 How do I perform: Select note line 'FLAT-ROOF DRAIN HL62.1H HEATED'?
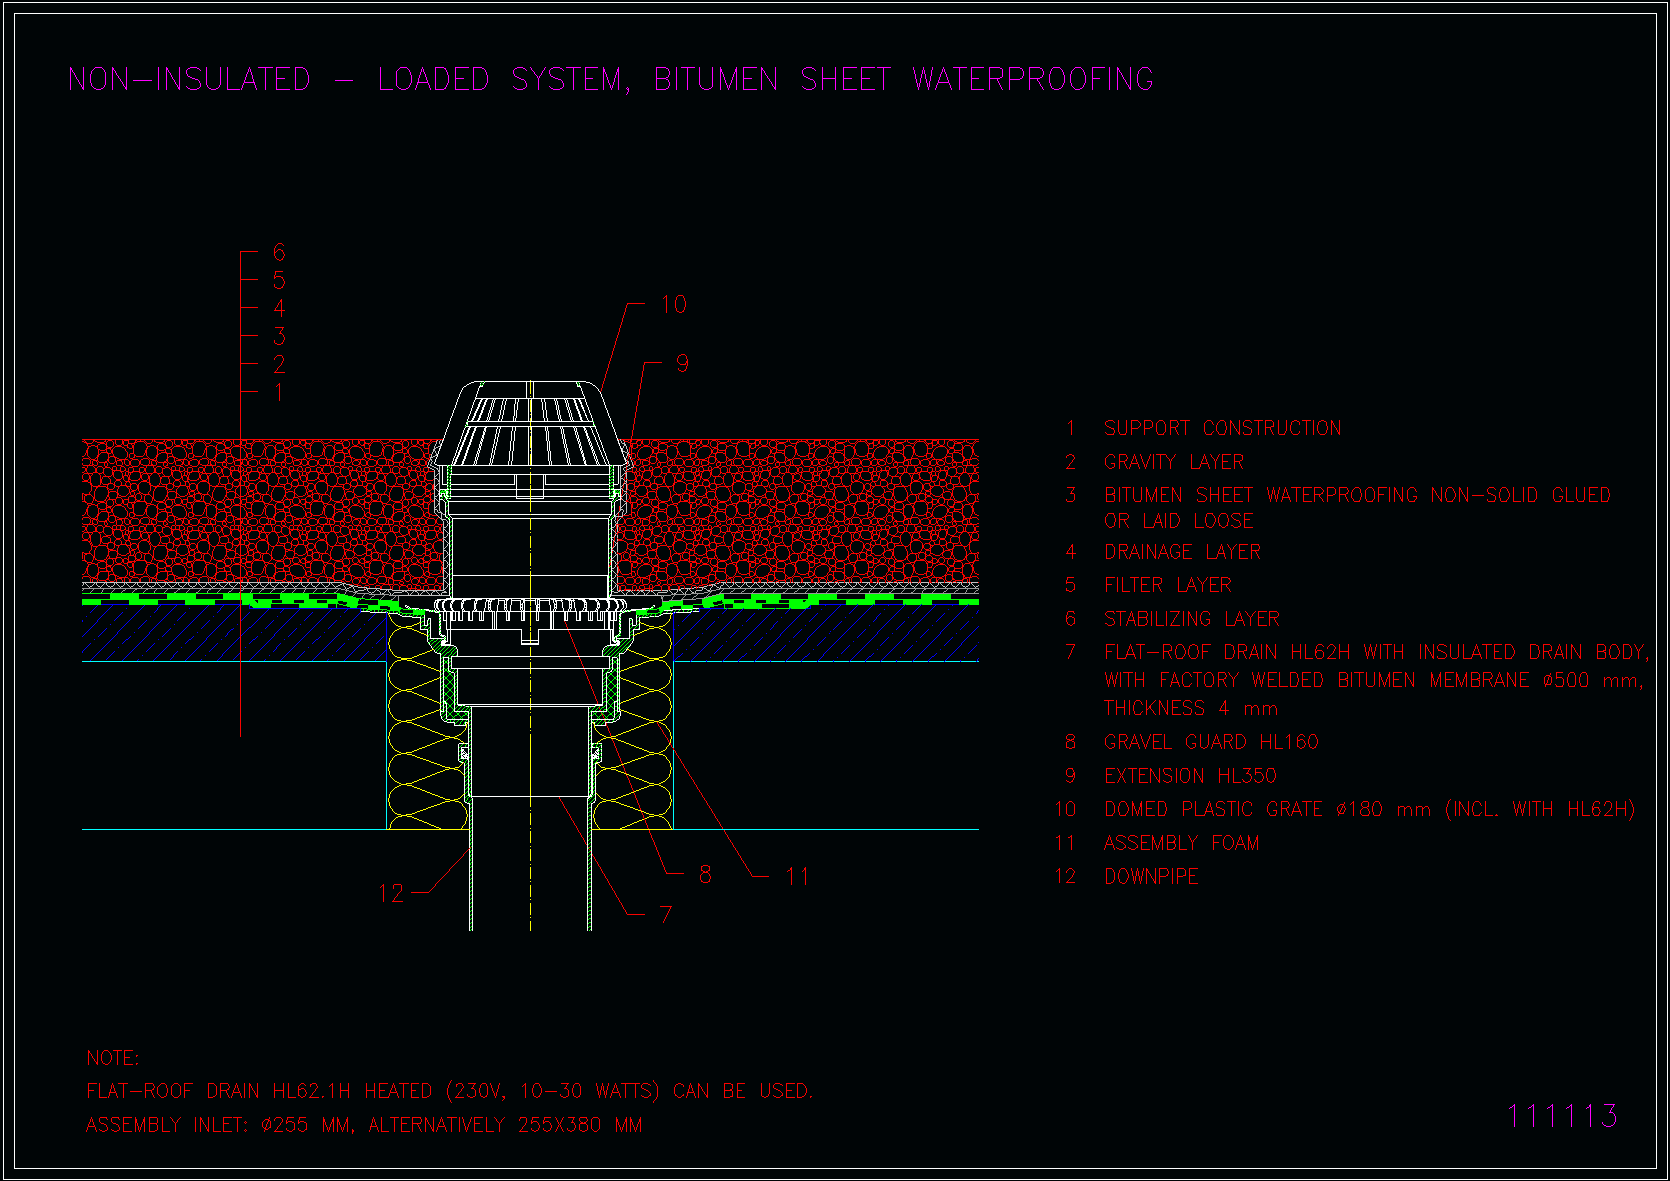click(x=449, y=1091)
